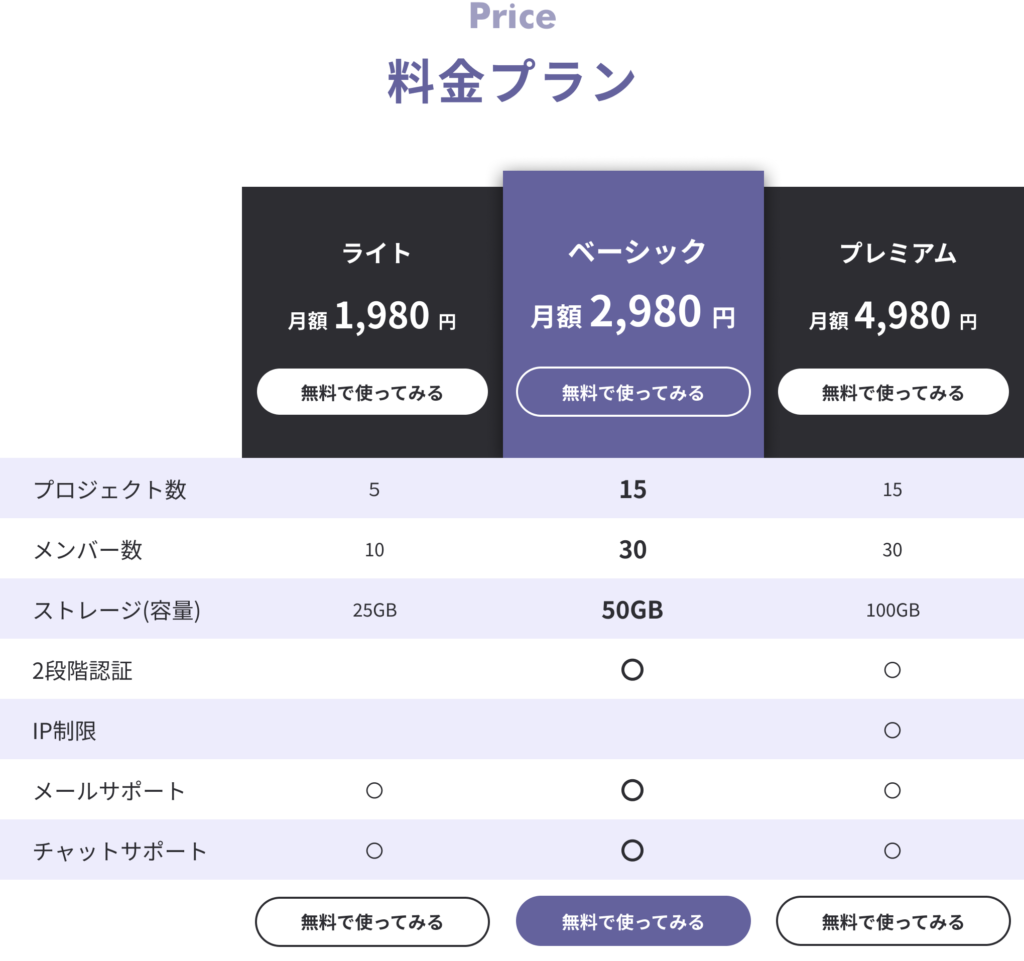
Task: Click the ライト header's 無料で使ってみる button
Action: [372, 392]
